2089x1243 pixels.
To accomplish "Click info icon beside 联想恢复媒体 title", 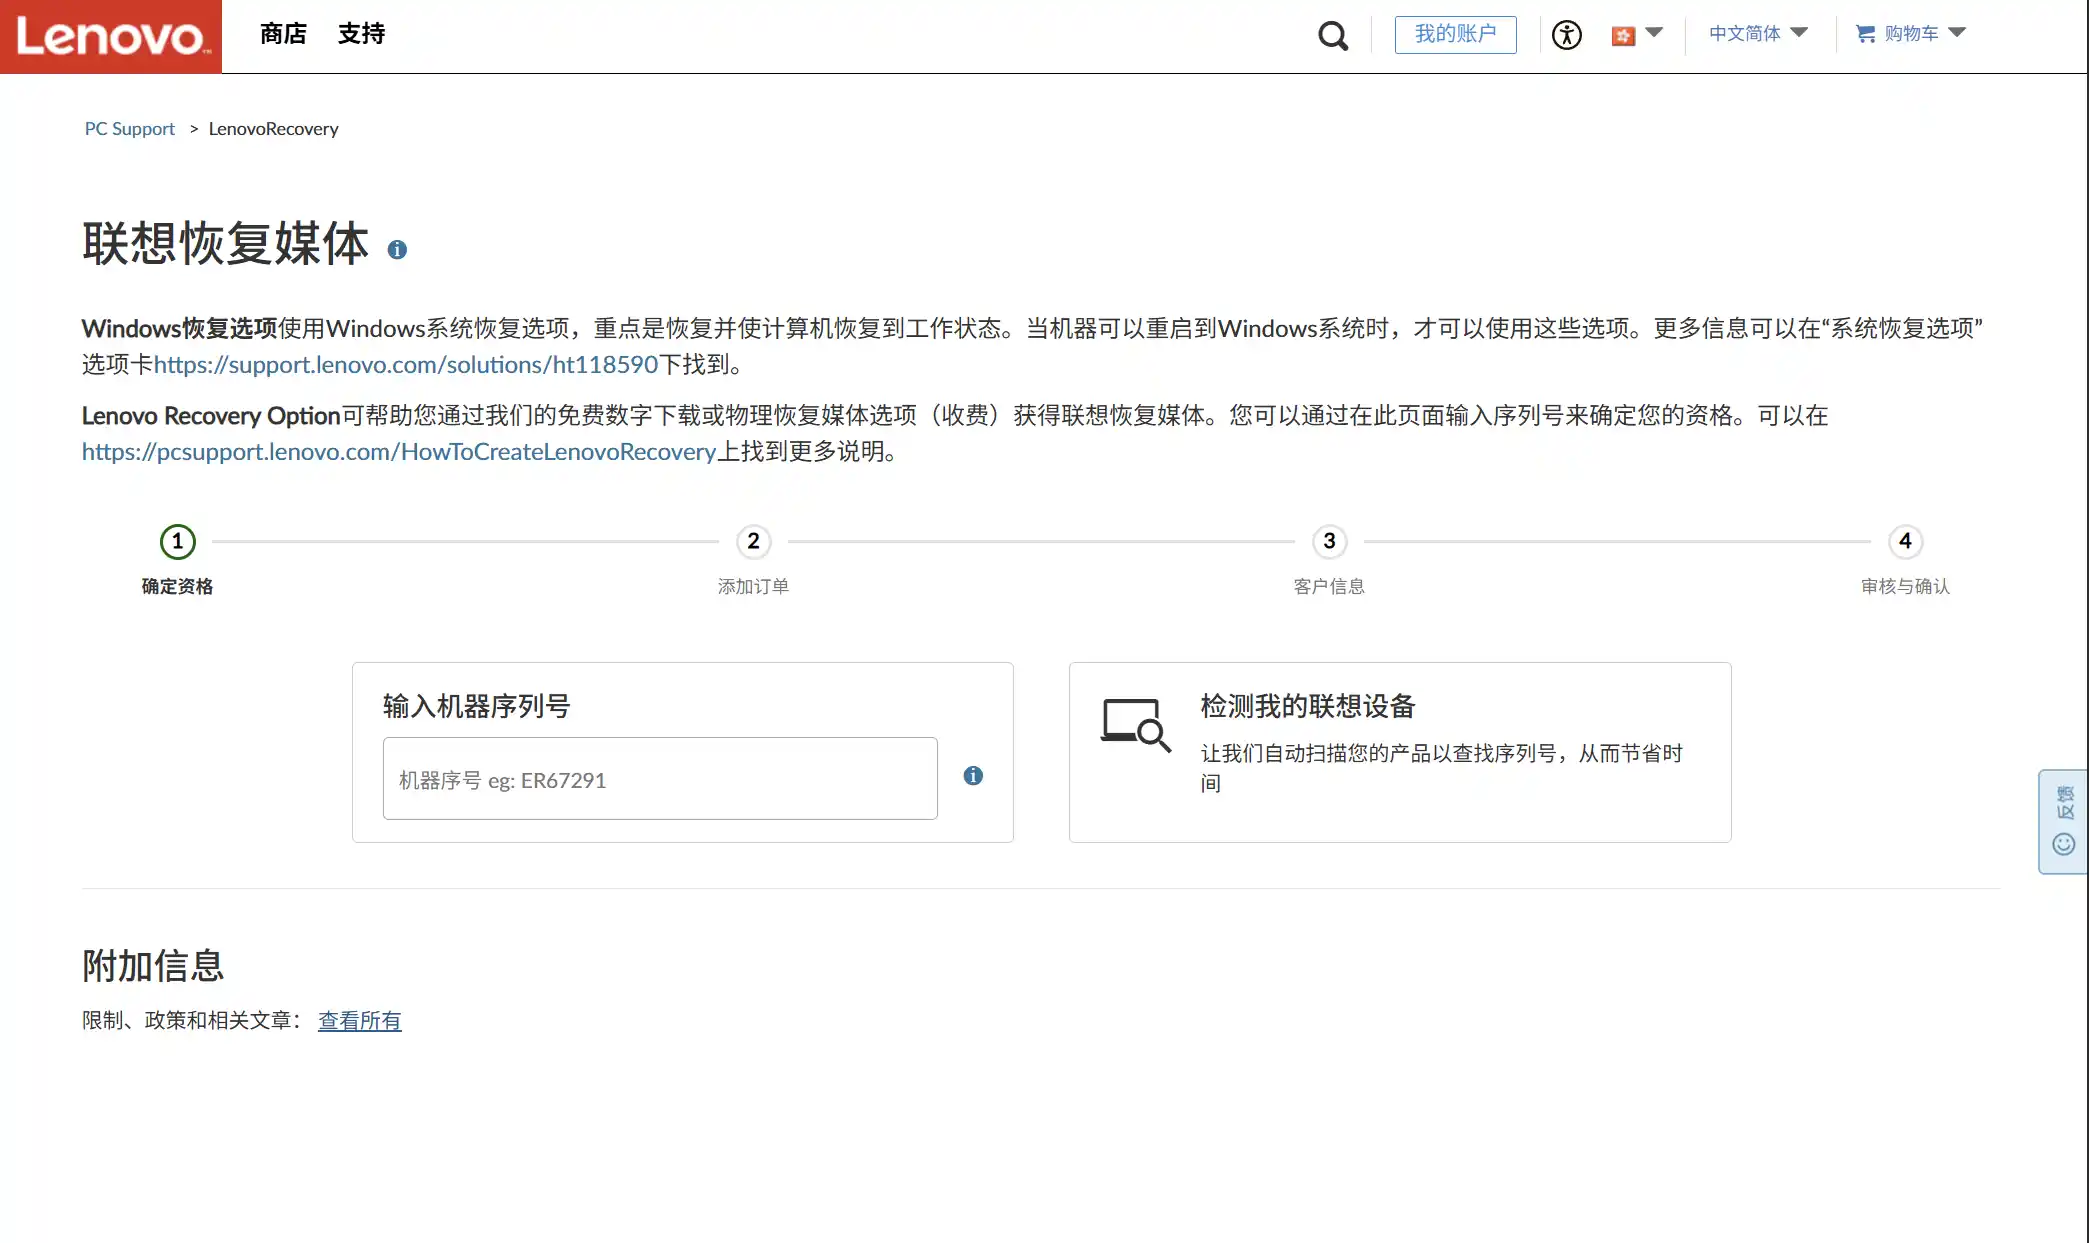I will click(x=397, y=250).
